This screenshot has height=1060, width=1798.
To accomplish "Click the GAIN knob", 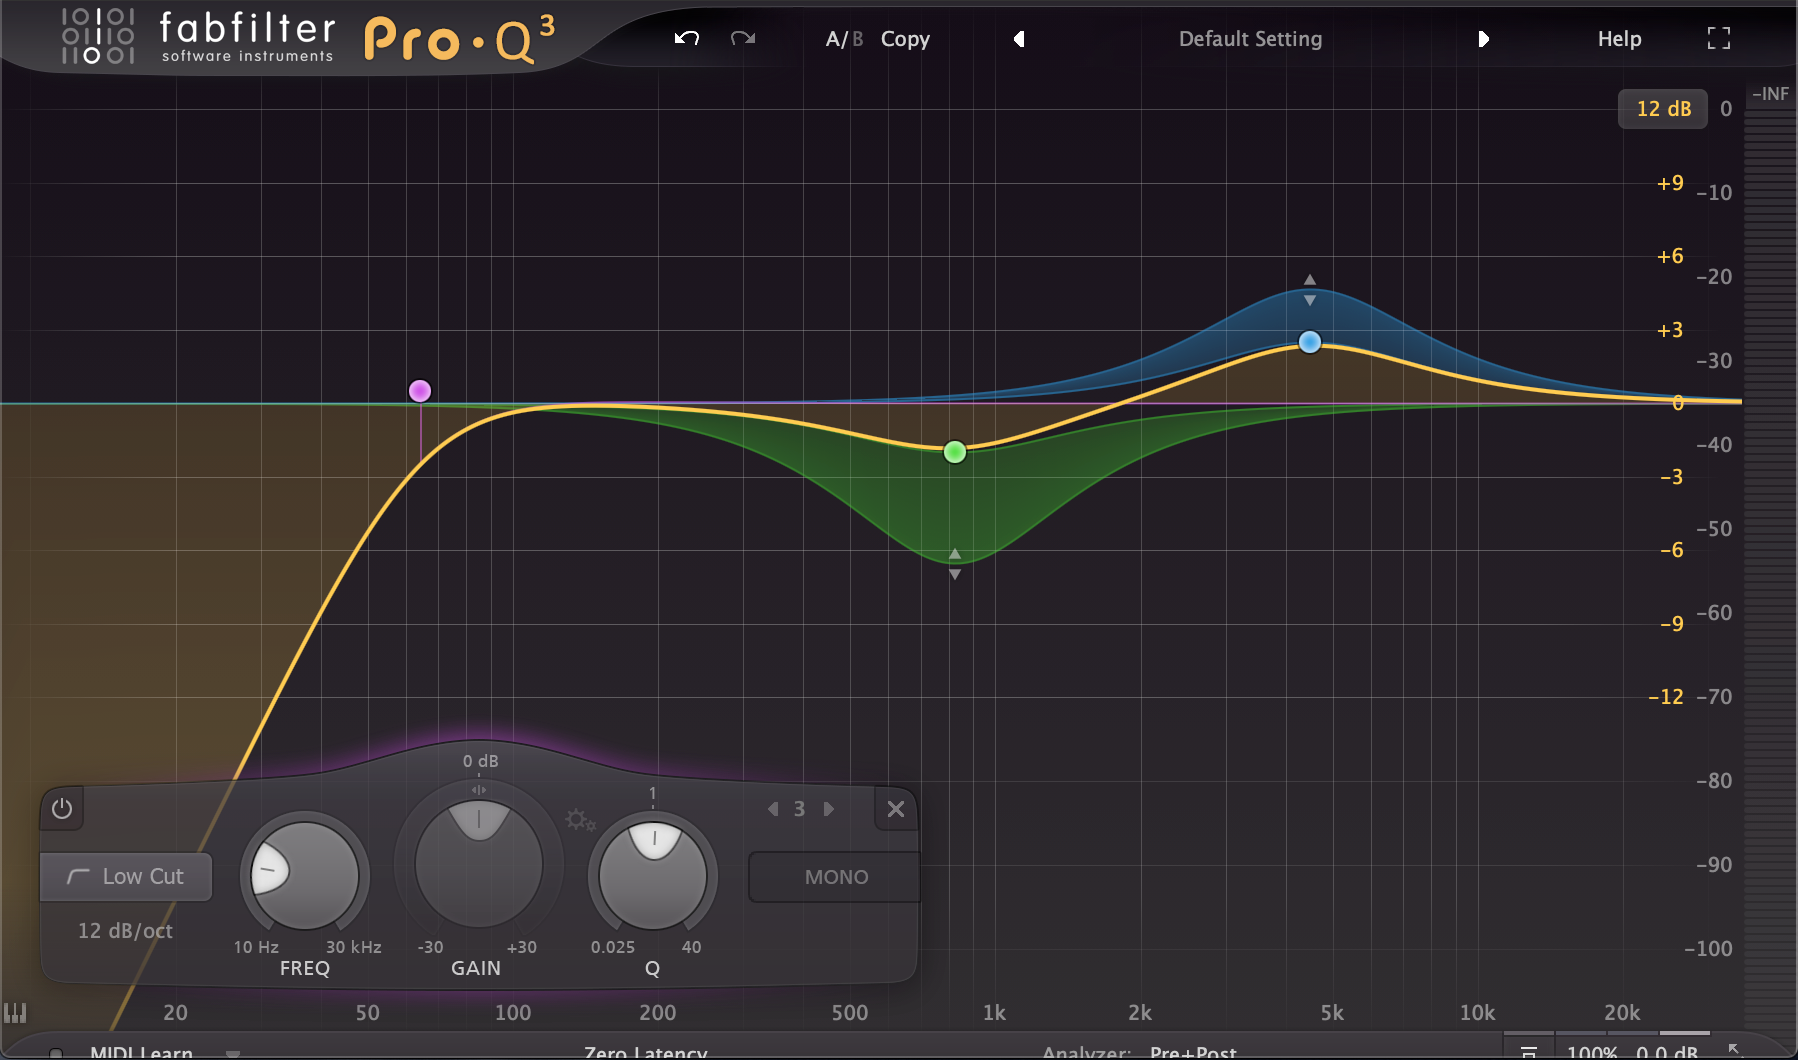I will click(x=479, y=864).
